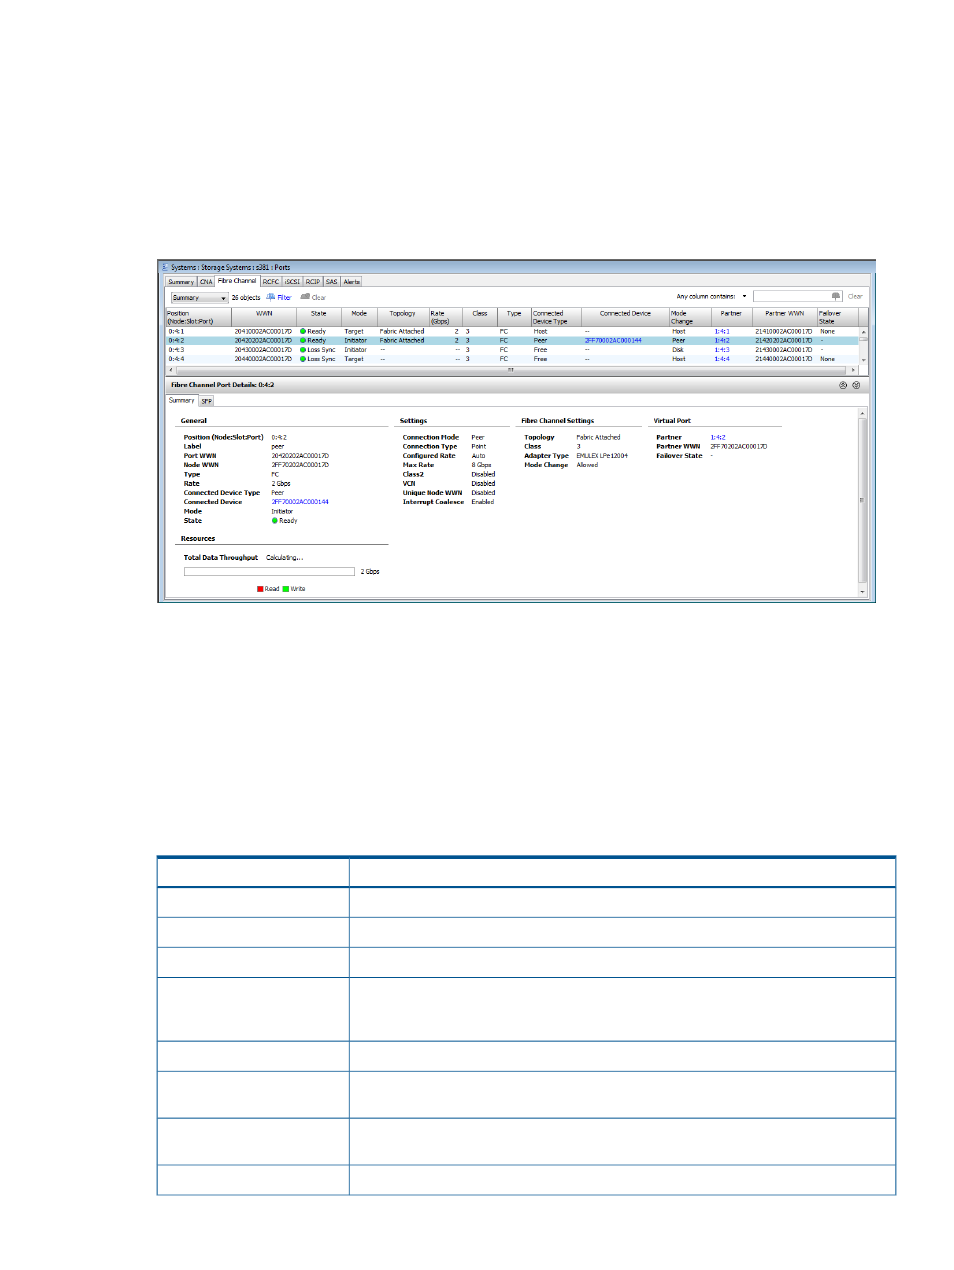This screenshot has height=1270, width=954.
Task: Select the port row 0:4:4
Action: [x=512, y=359]
